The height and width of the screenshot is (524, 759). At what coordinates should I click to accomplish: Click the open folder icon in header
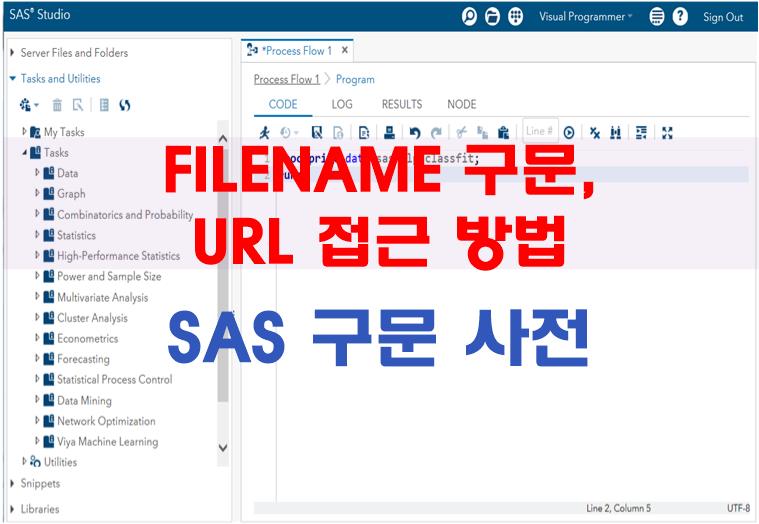click(x=492, y=17)
